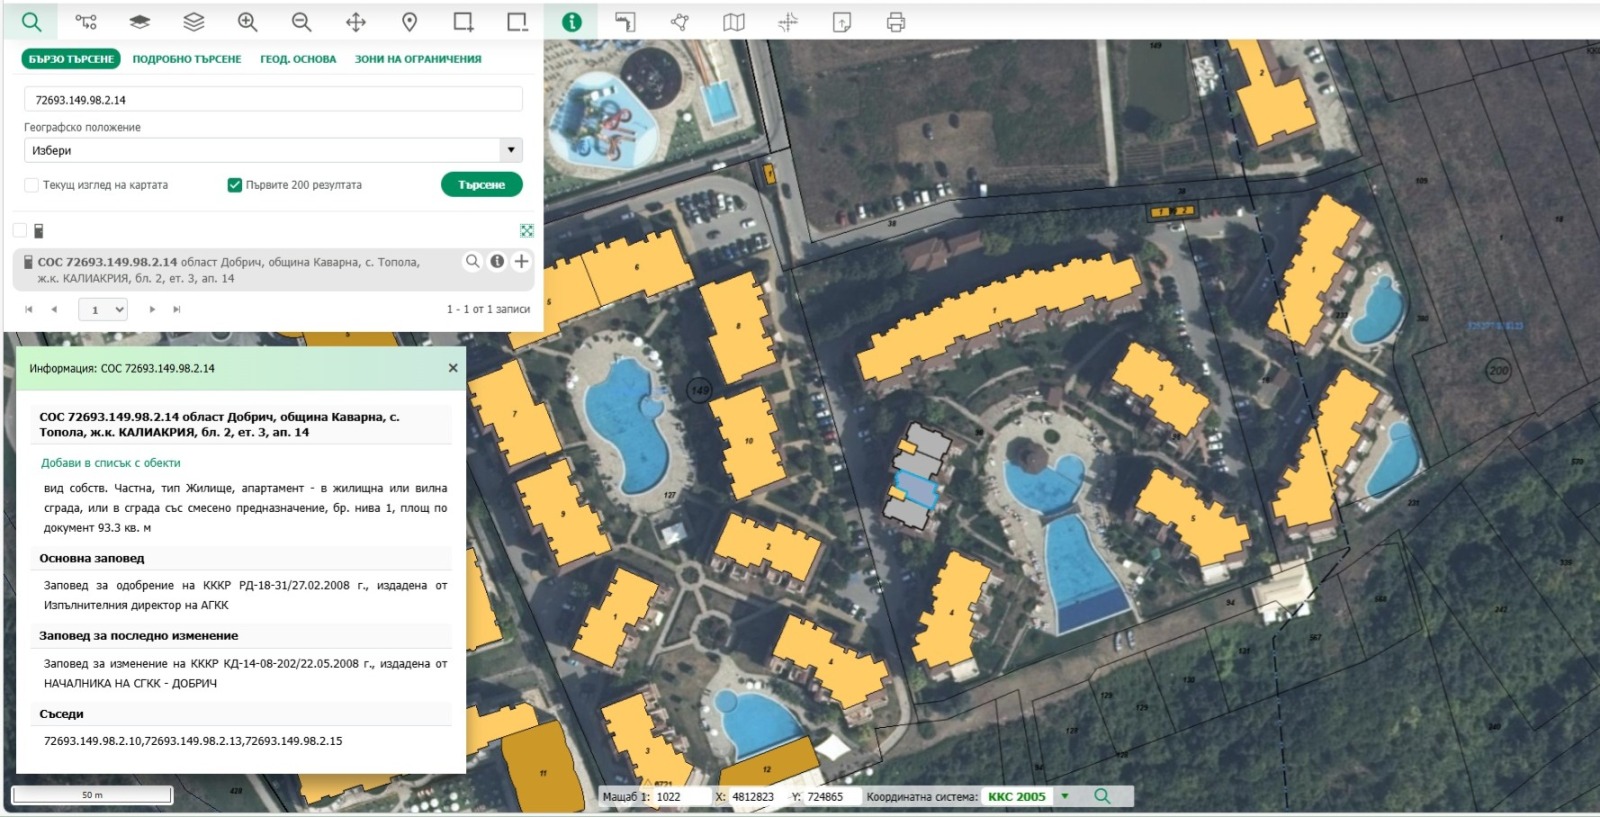This screenshot has width=1600, height=817.
Task: Select the pan map arrows tool
Action: [x=355, y=22]
